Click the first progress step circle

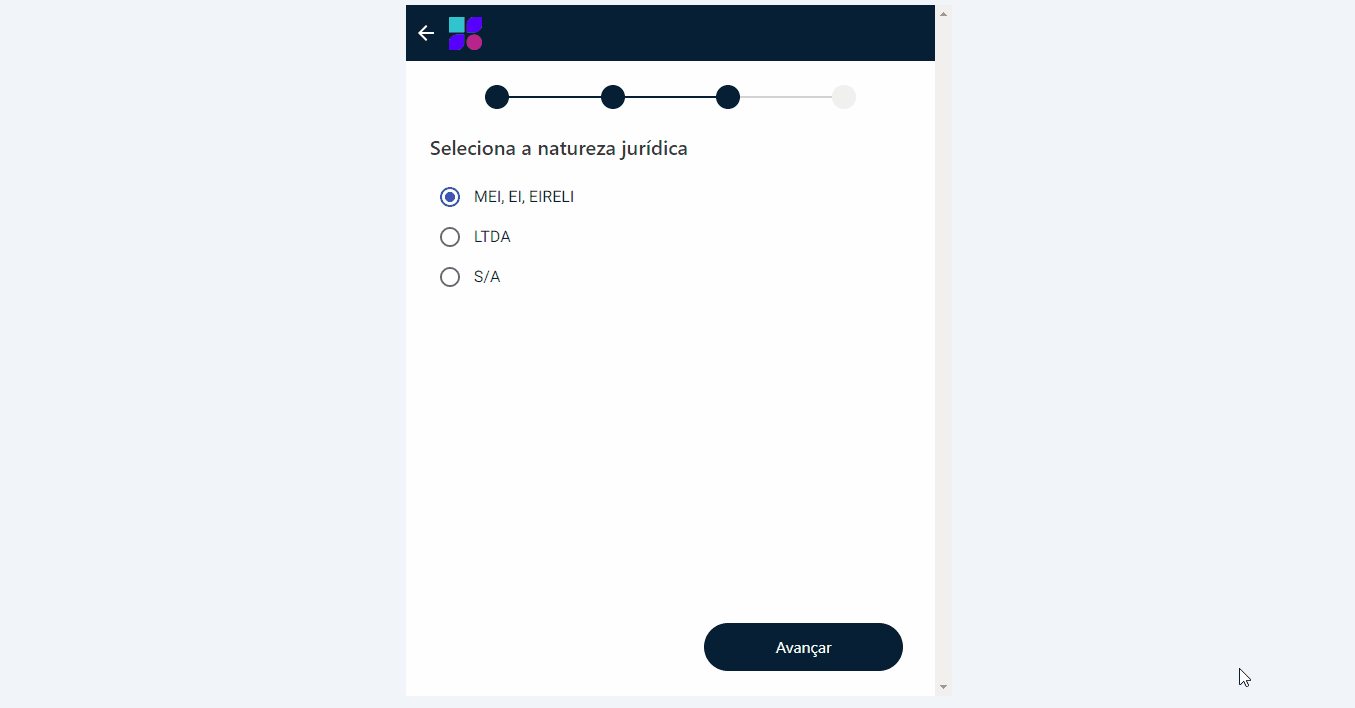point(497,97)
